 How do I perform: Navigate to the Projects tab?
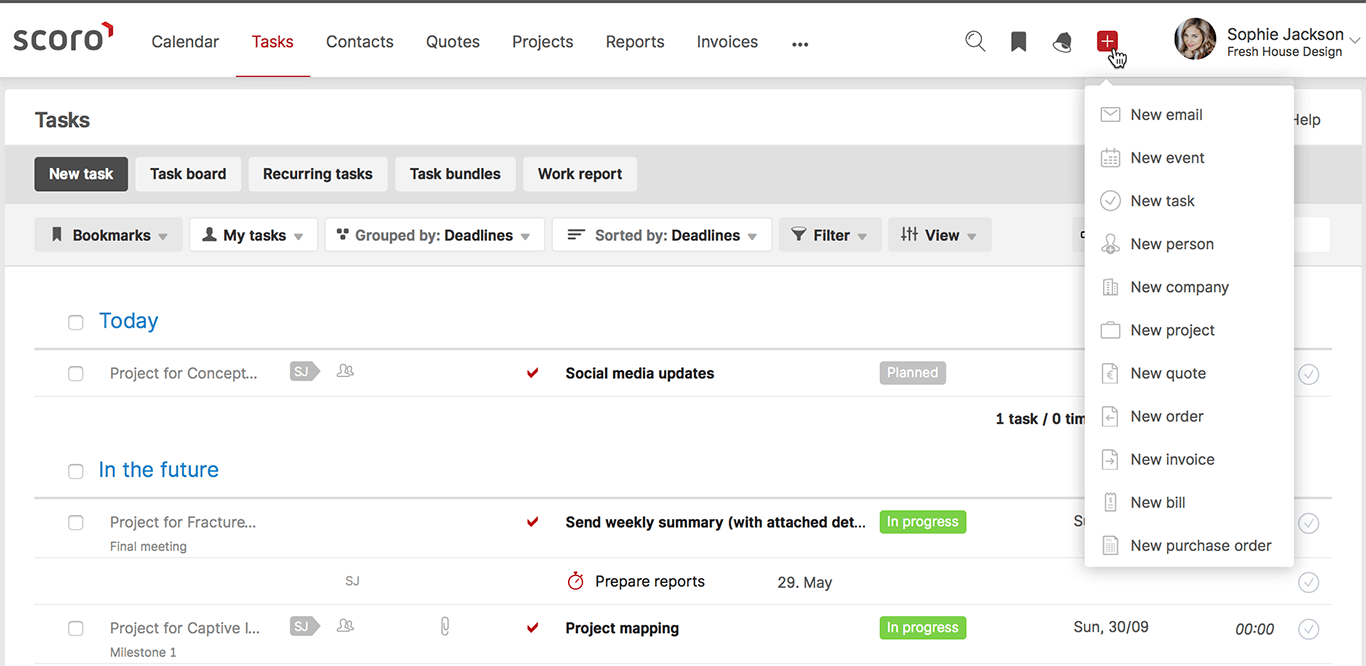tap(543, 42)
